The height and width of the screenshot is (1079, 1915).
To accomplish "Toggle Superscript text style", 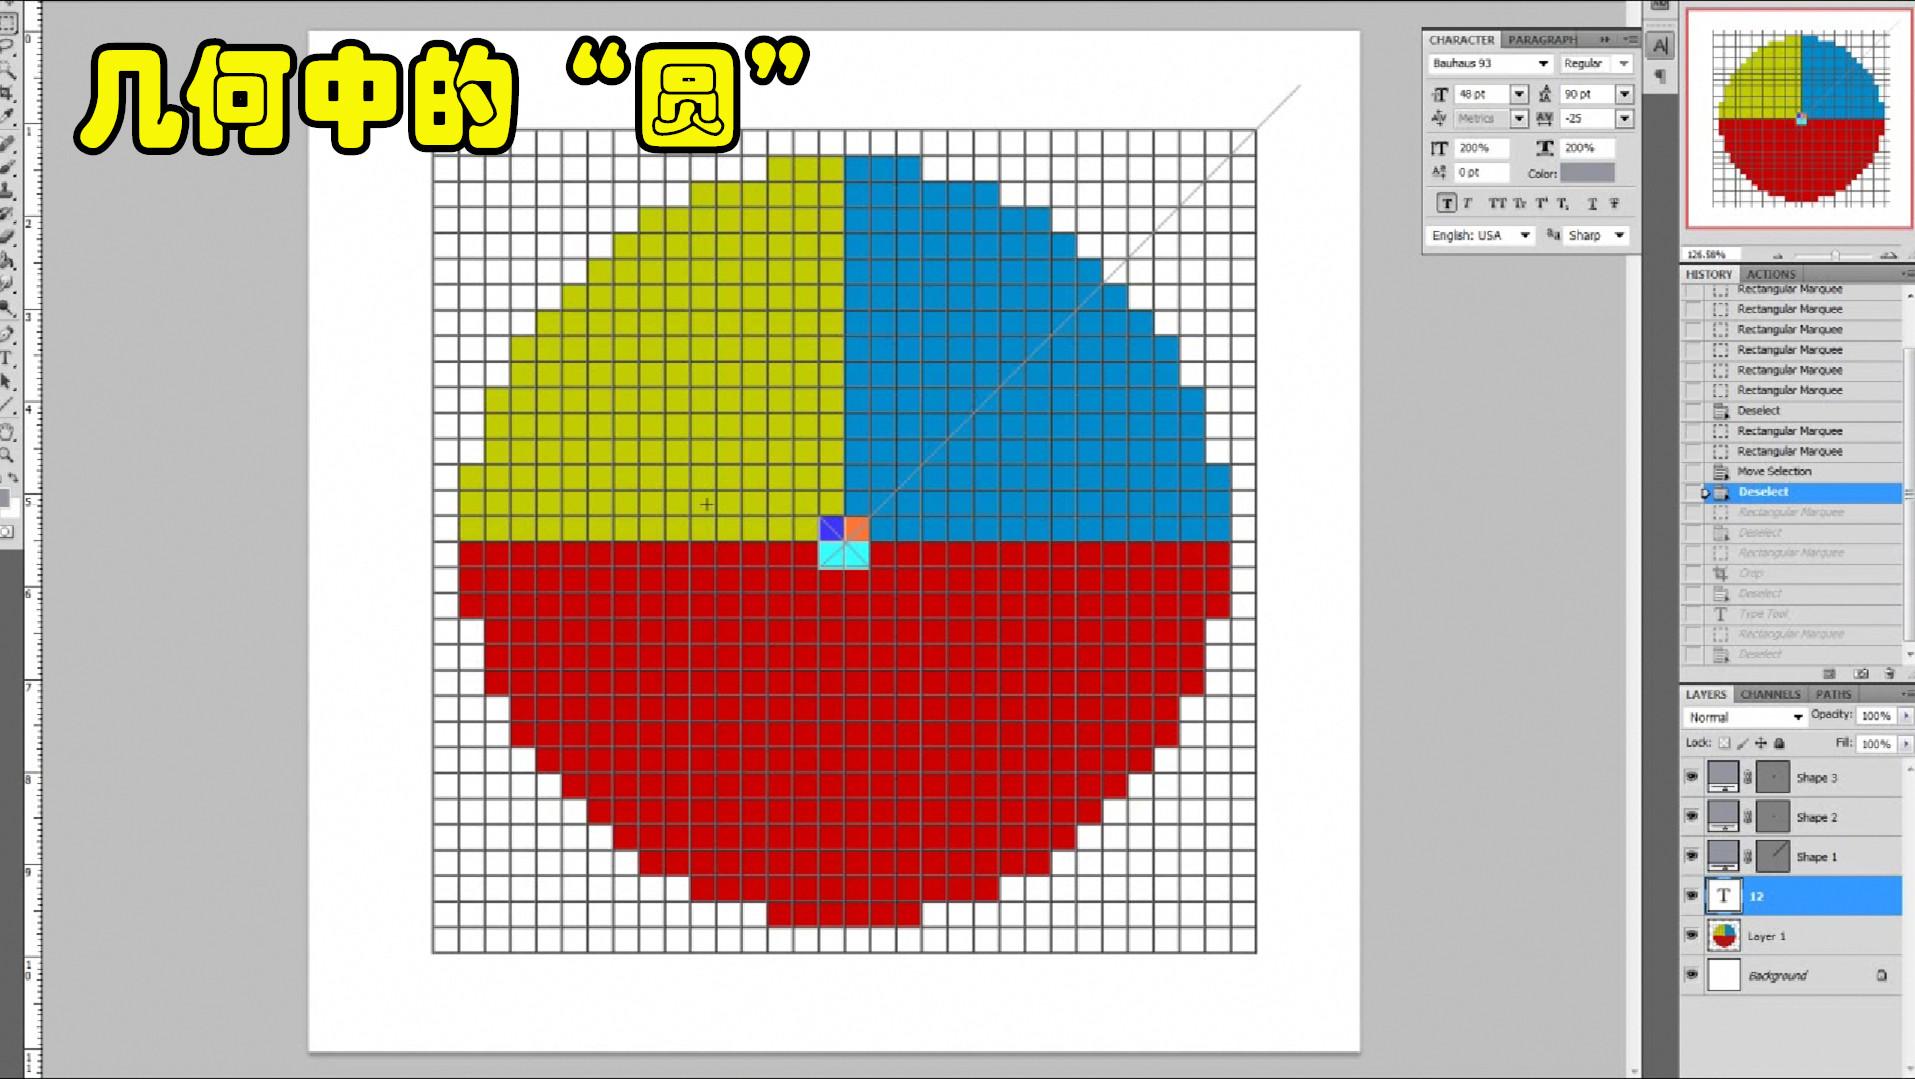I will (1541, 203).
